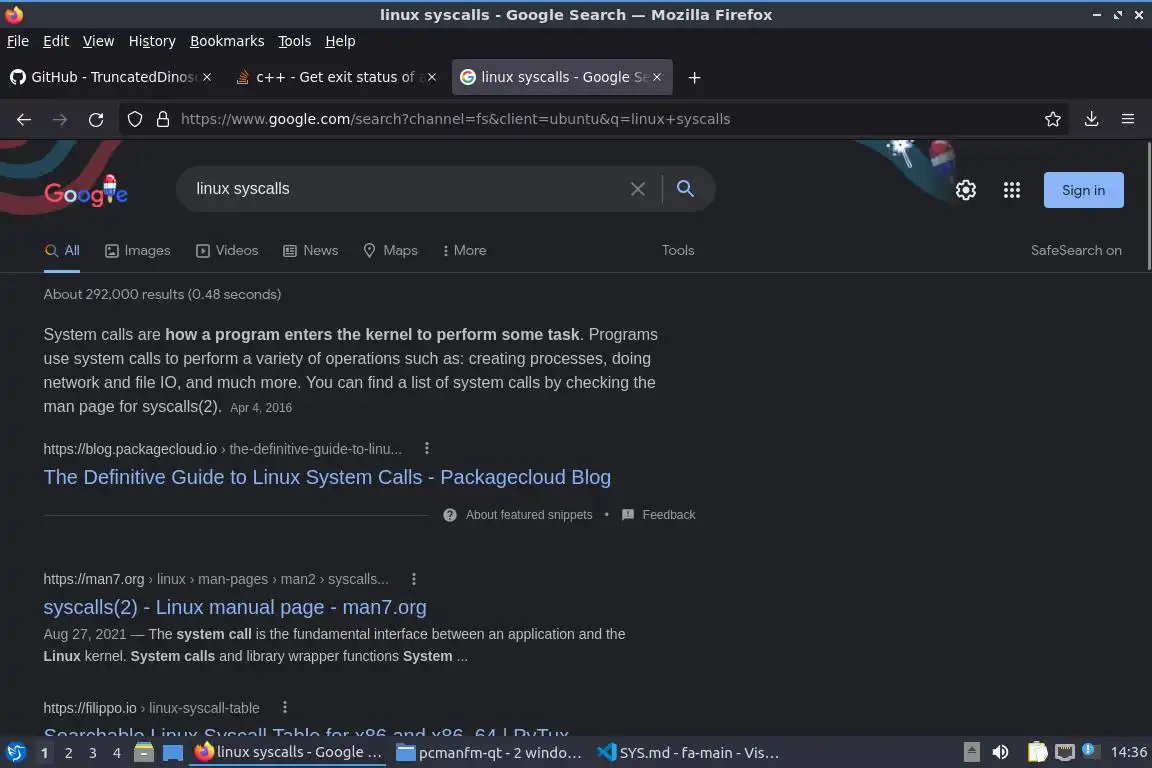Open the History menu
1152x768 pixels.
coord(152,41)
